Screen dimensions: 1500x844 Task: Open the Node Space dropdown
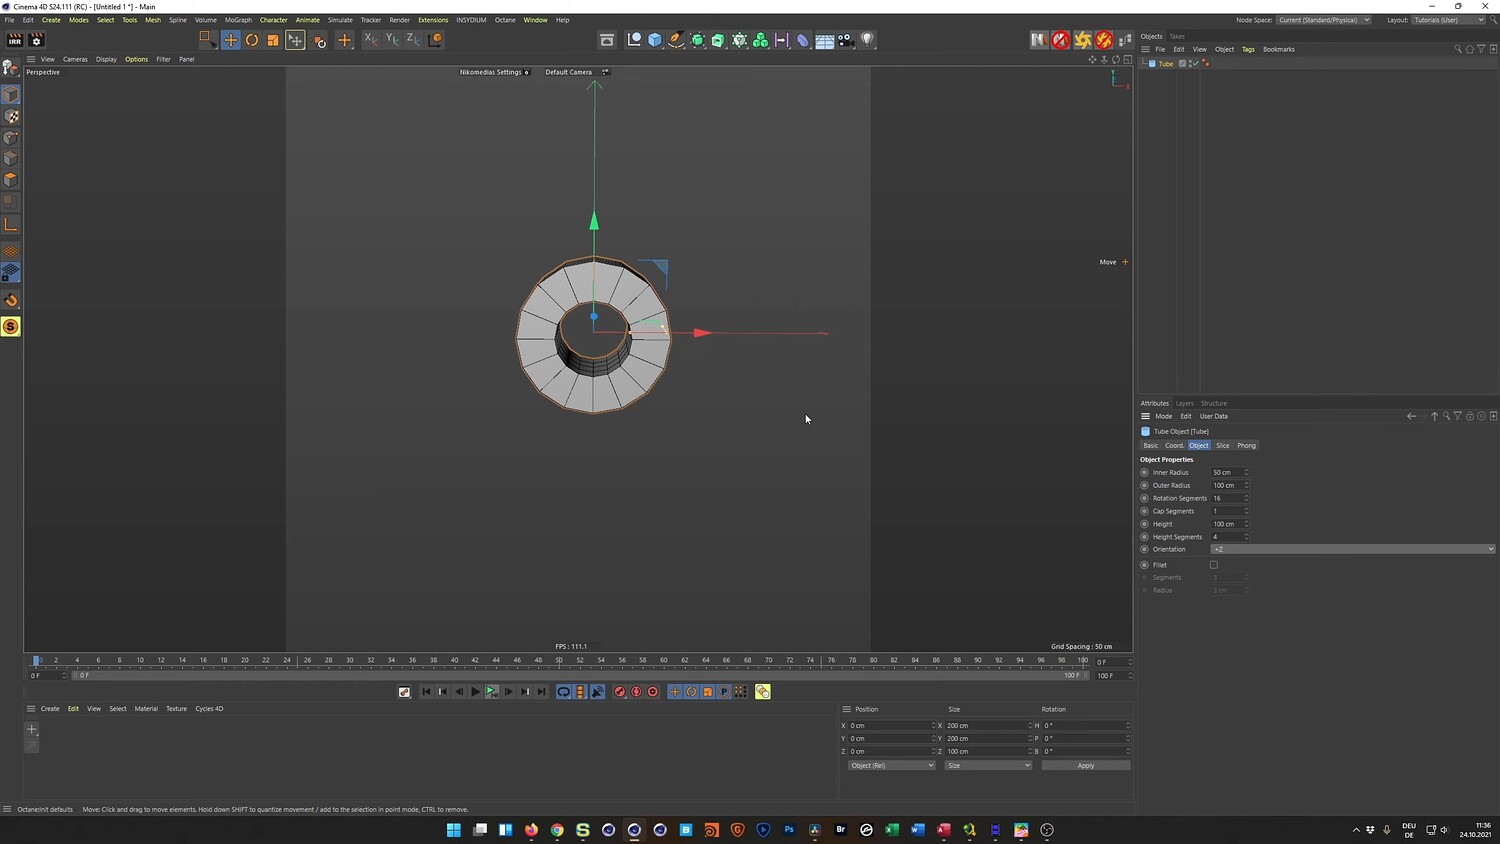(x=1324, y=20)
